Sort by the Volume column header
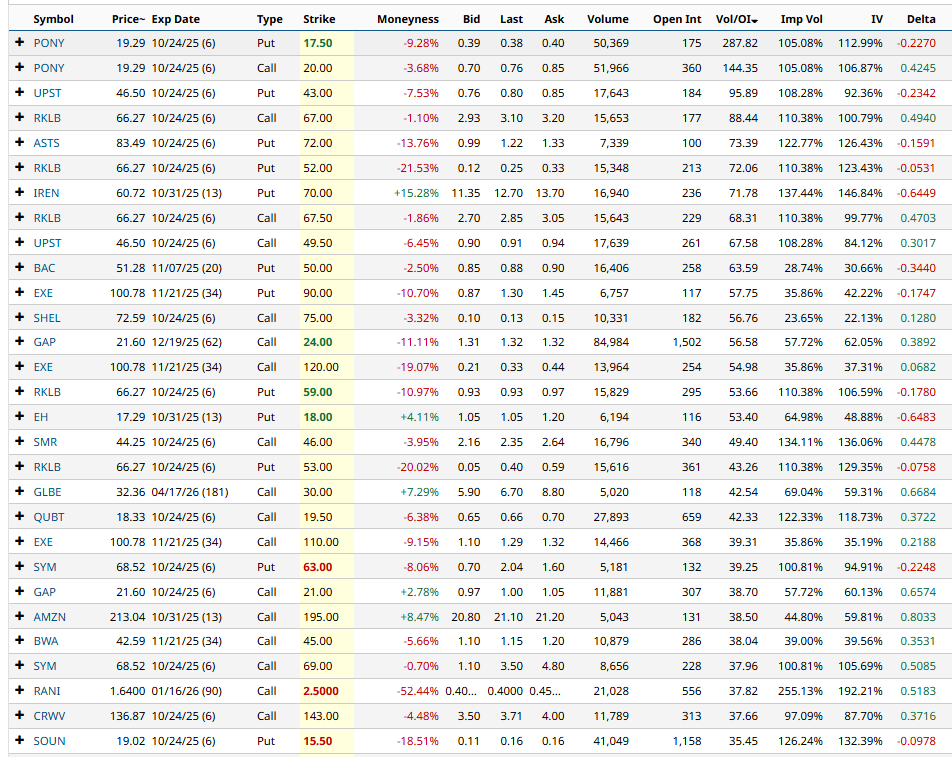Image resolution: width=952 pixels, height=757 pixels. (608, 19)
